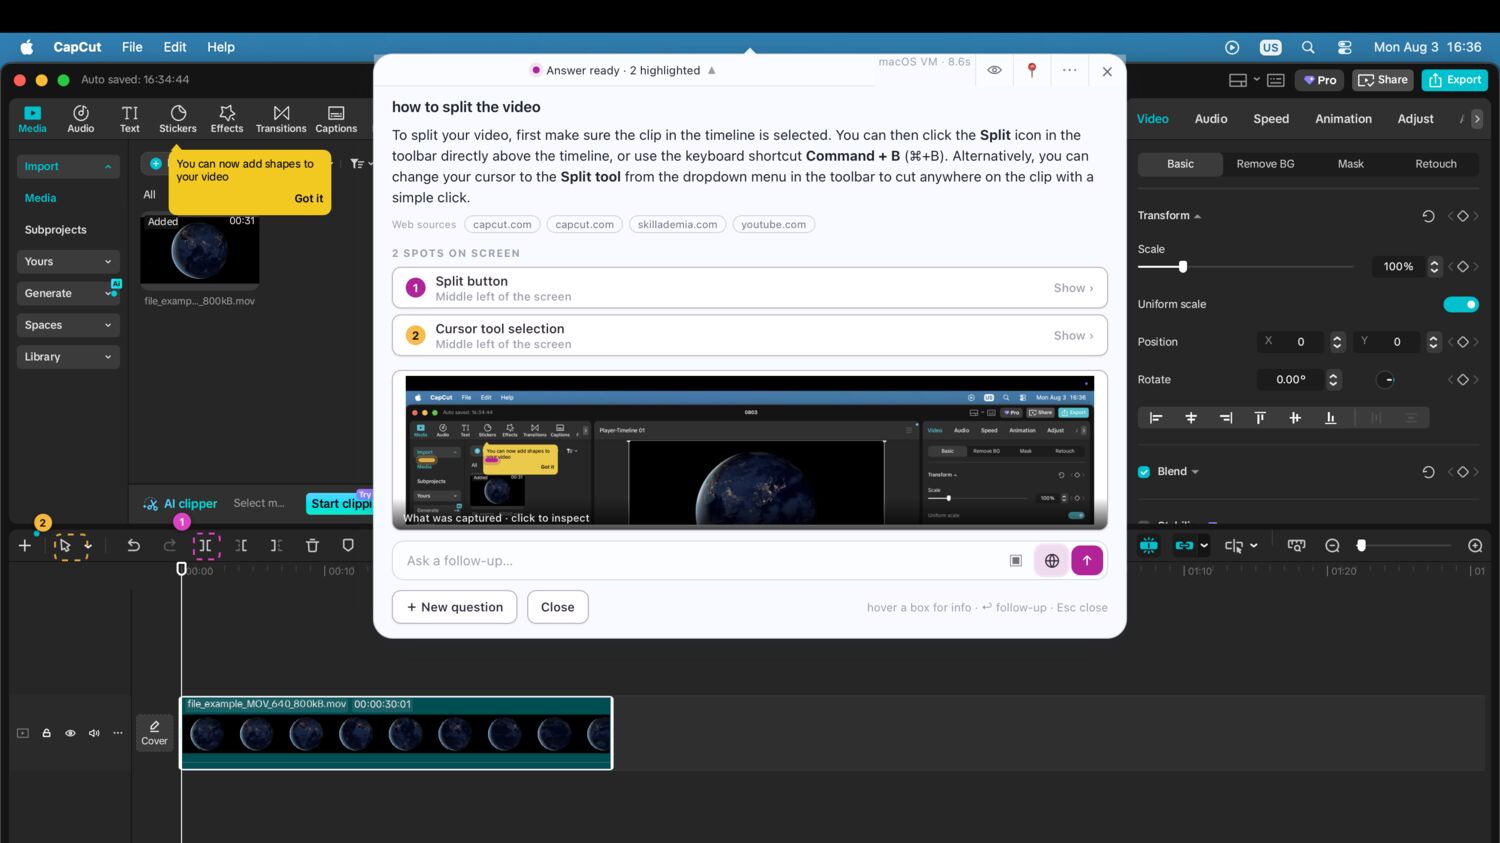Reset the Transform settings
Screen dimensions: 1500x843
(1428, 216)
